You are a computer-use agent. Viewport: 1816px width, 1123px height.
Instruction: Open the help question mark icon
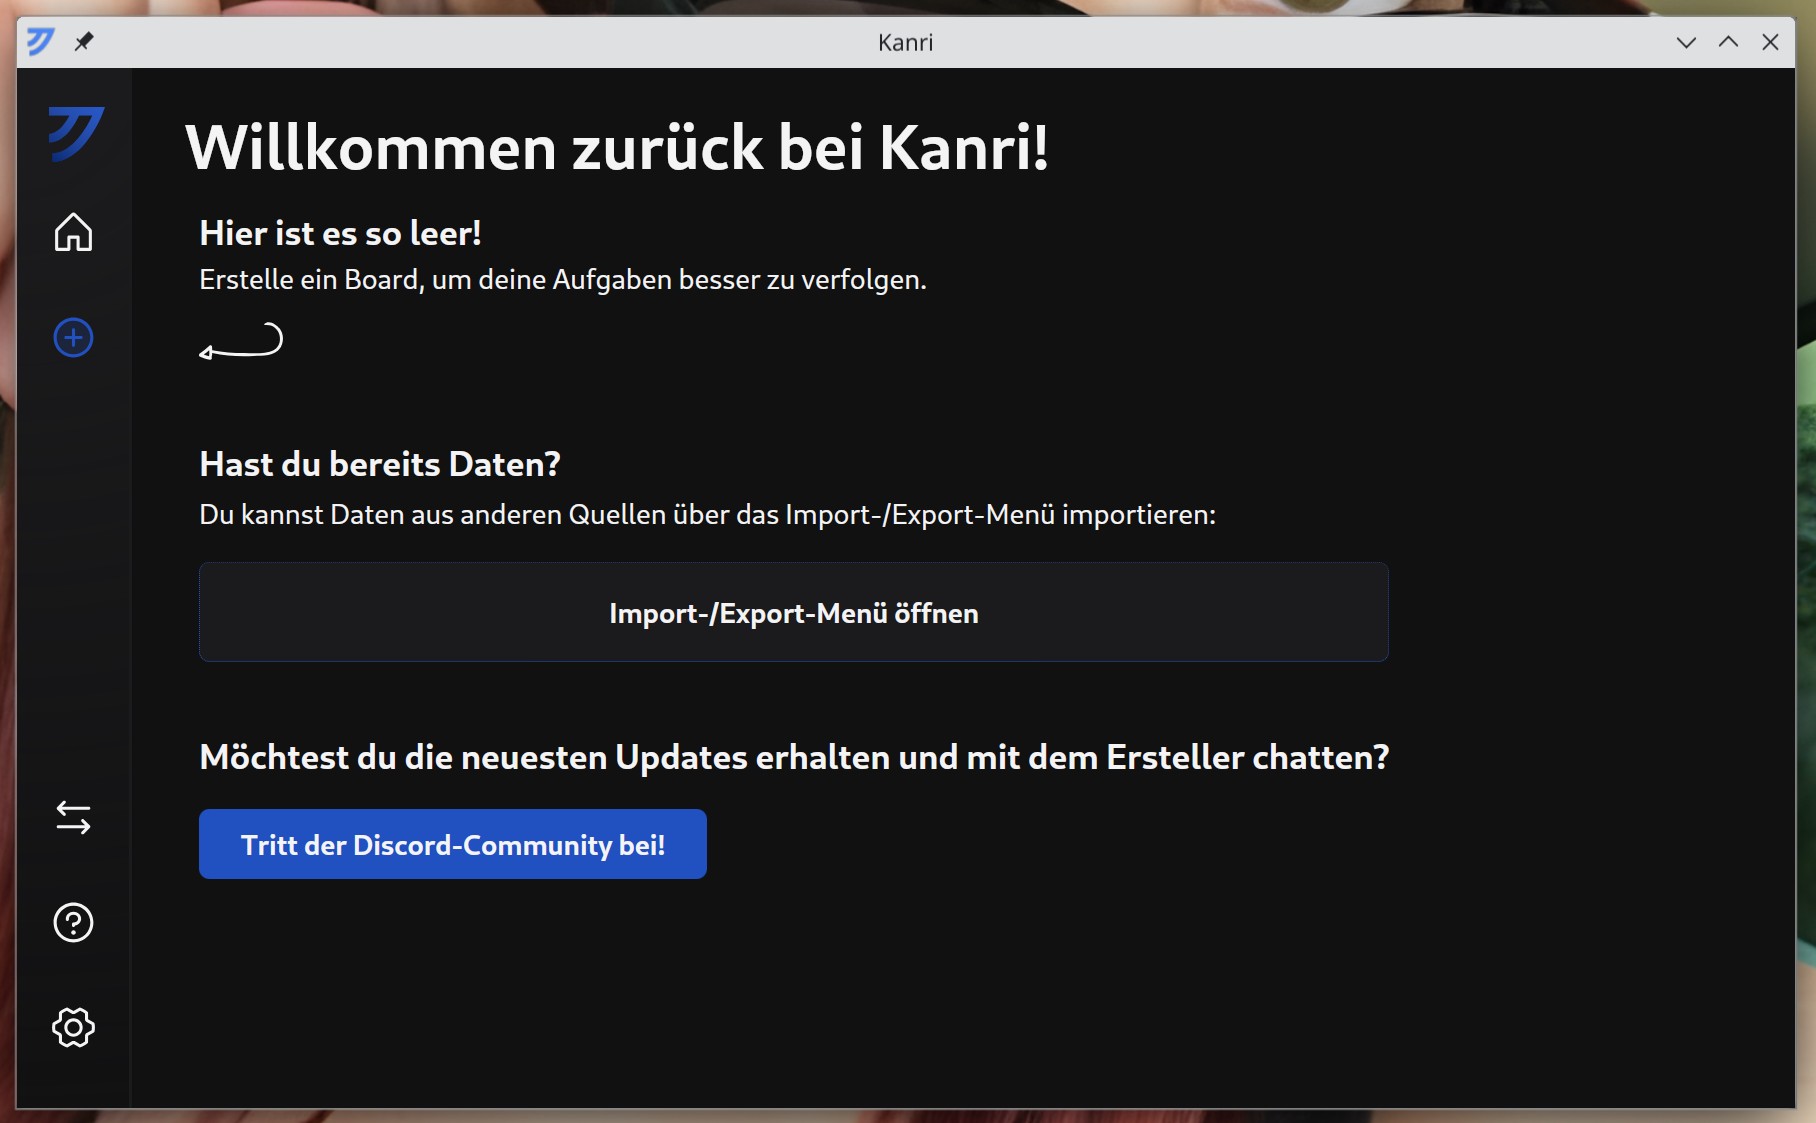pyautogui.click(x=73, y=922)
